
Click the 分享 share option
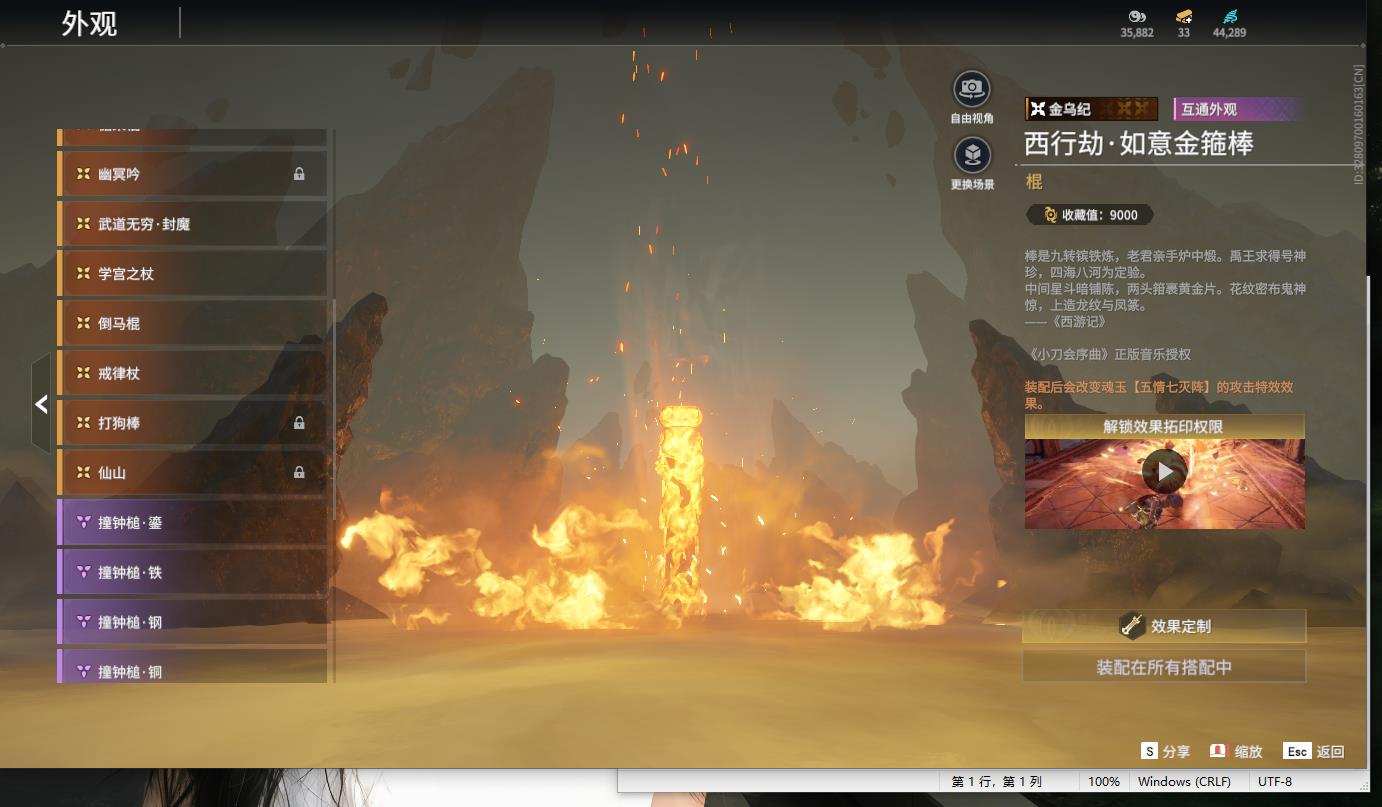pyautogui.click(x=1166, y=751)
